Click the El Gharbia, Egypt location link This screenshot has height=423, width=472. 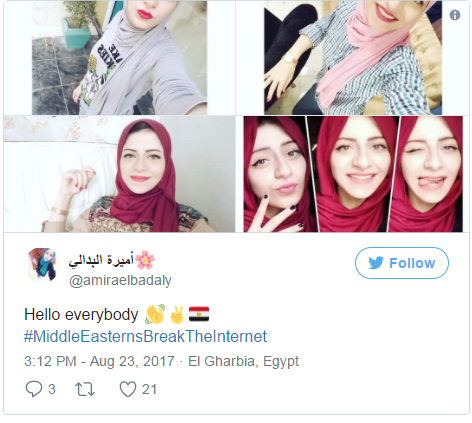click(243, 362)
